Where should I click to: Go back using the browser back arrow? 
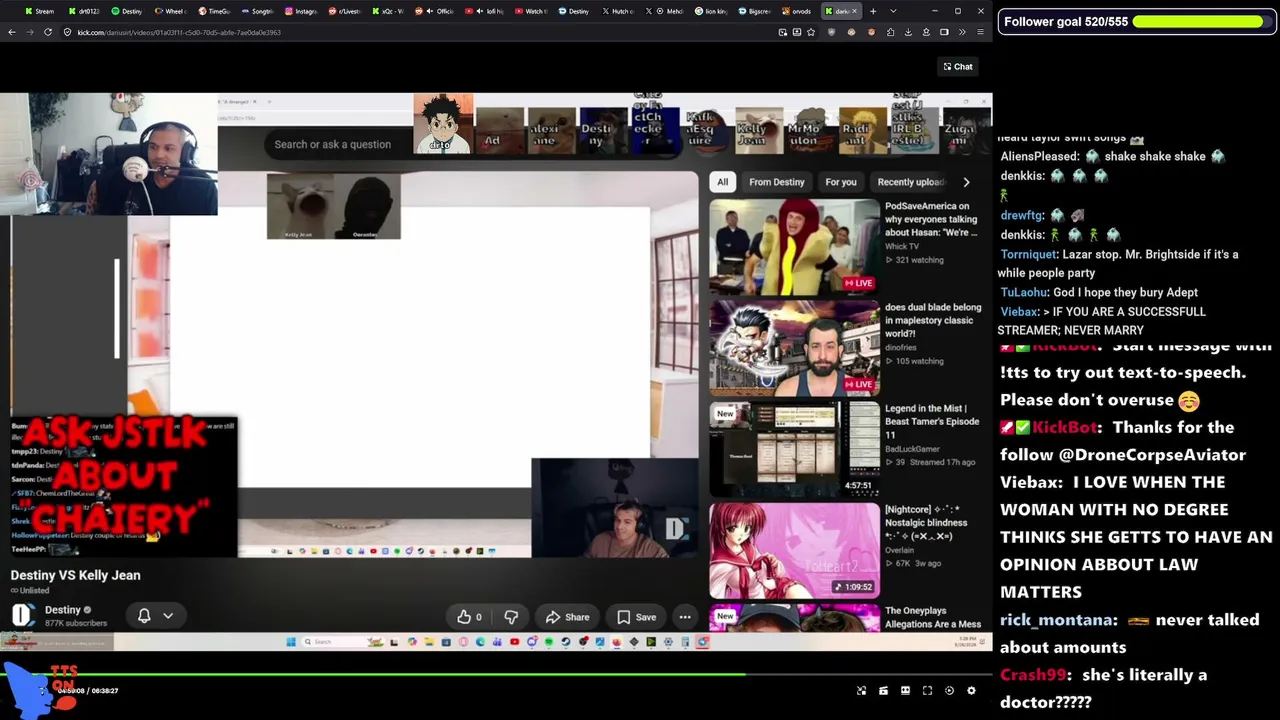pos(11,32)
